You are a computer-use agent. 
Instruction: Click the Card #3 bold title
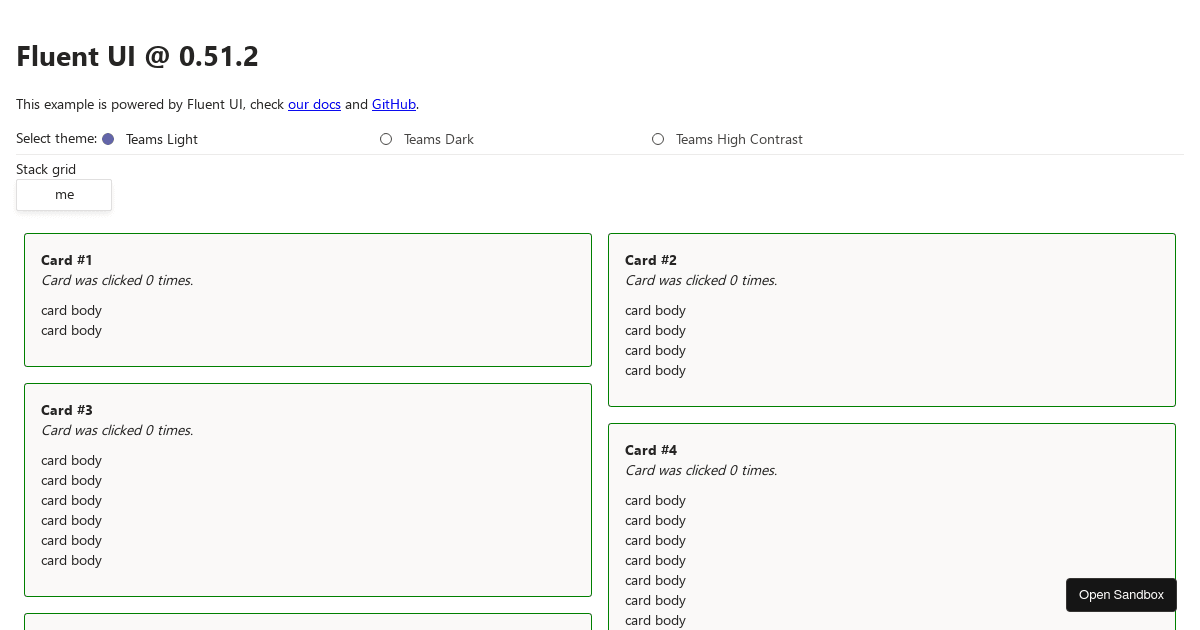[x=66, y=410]
